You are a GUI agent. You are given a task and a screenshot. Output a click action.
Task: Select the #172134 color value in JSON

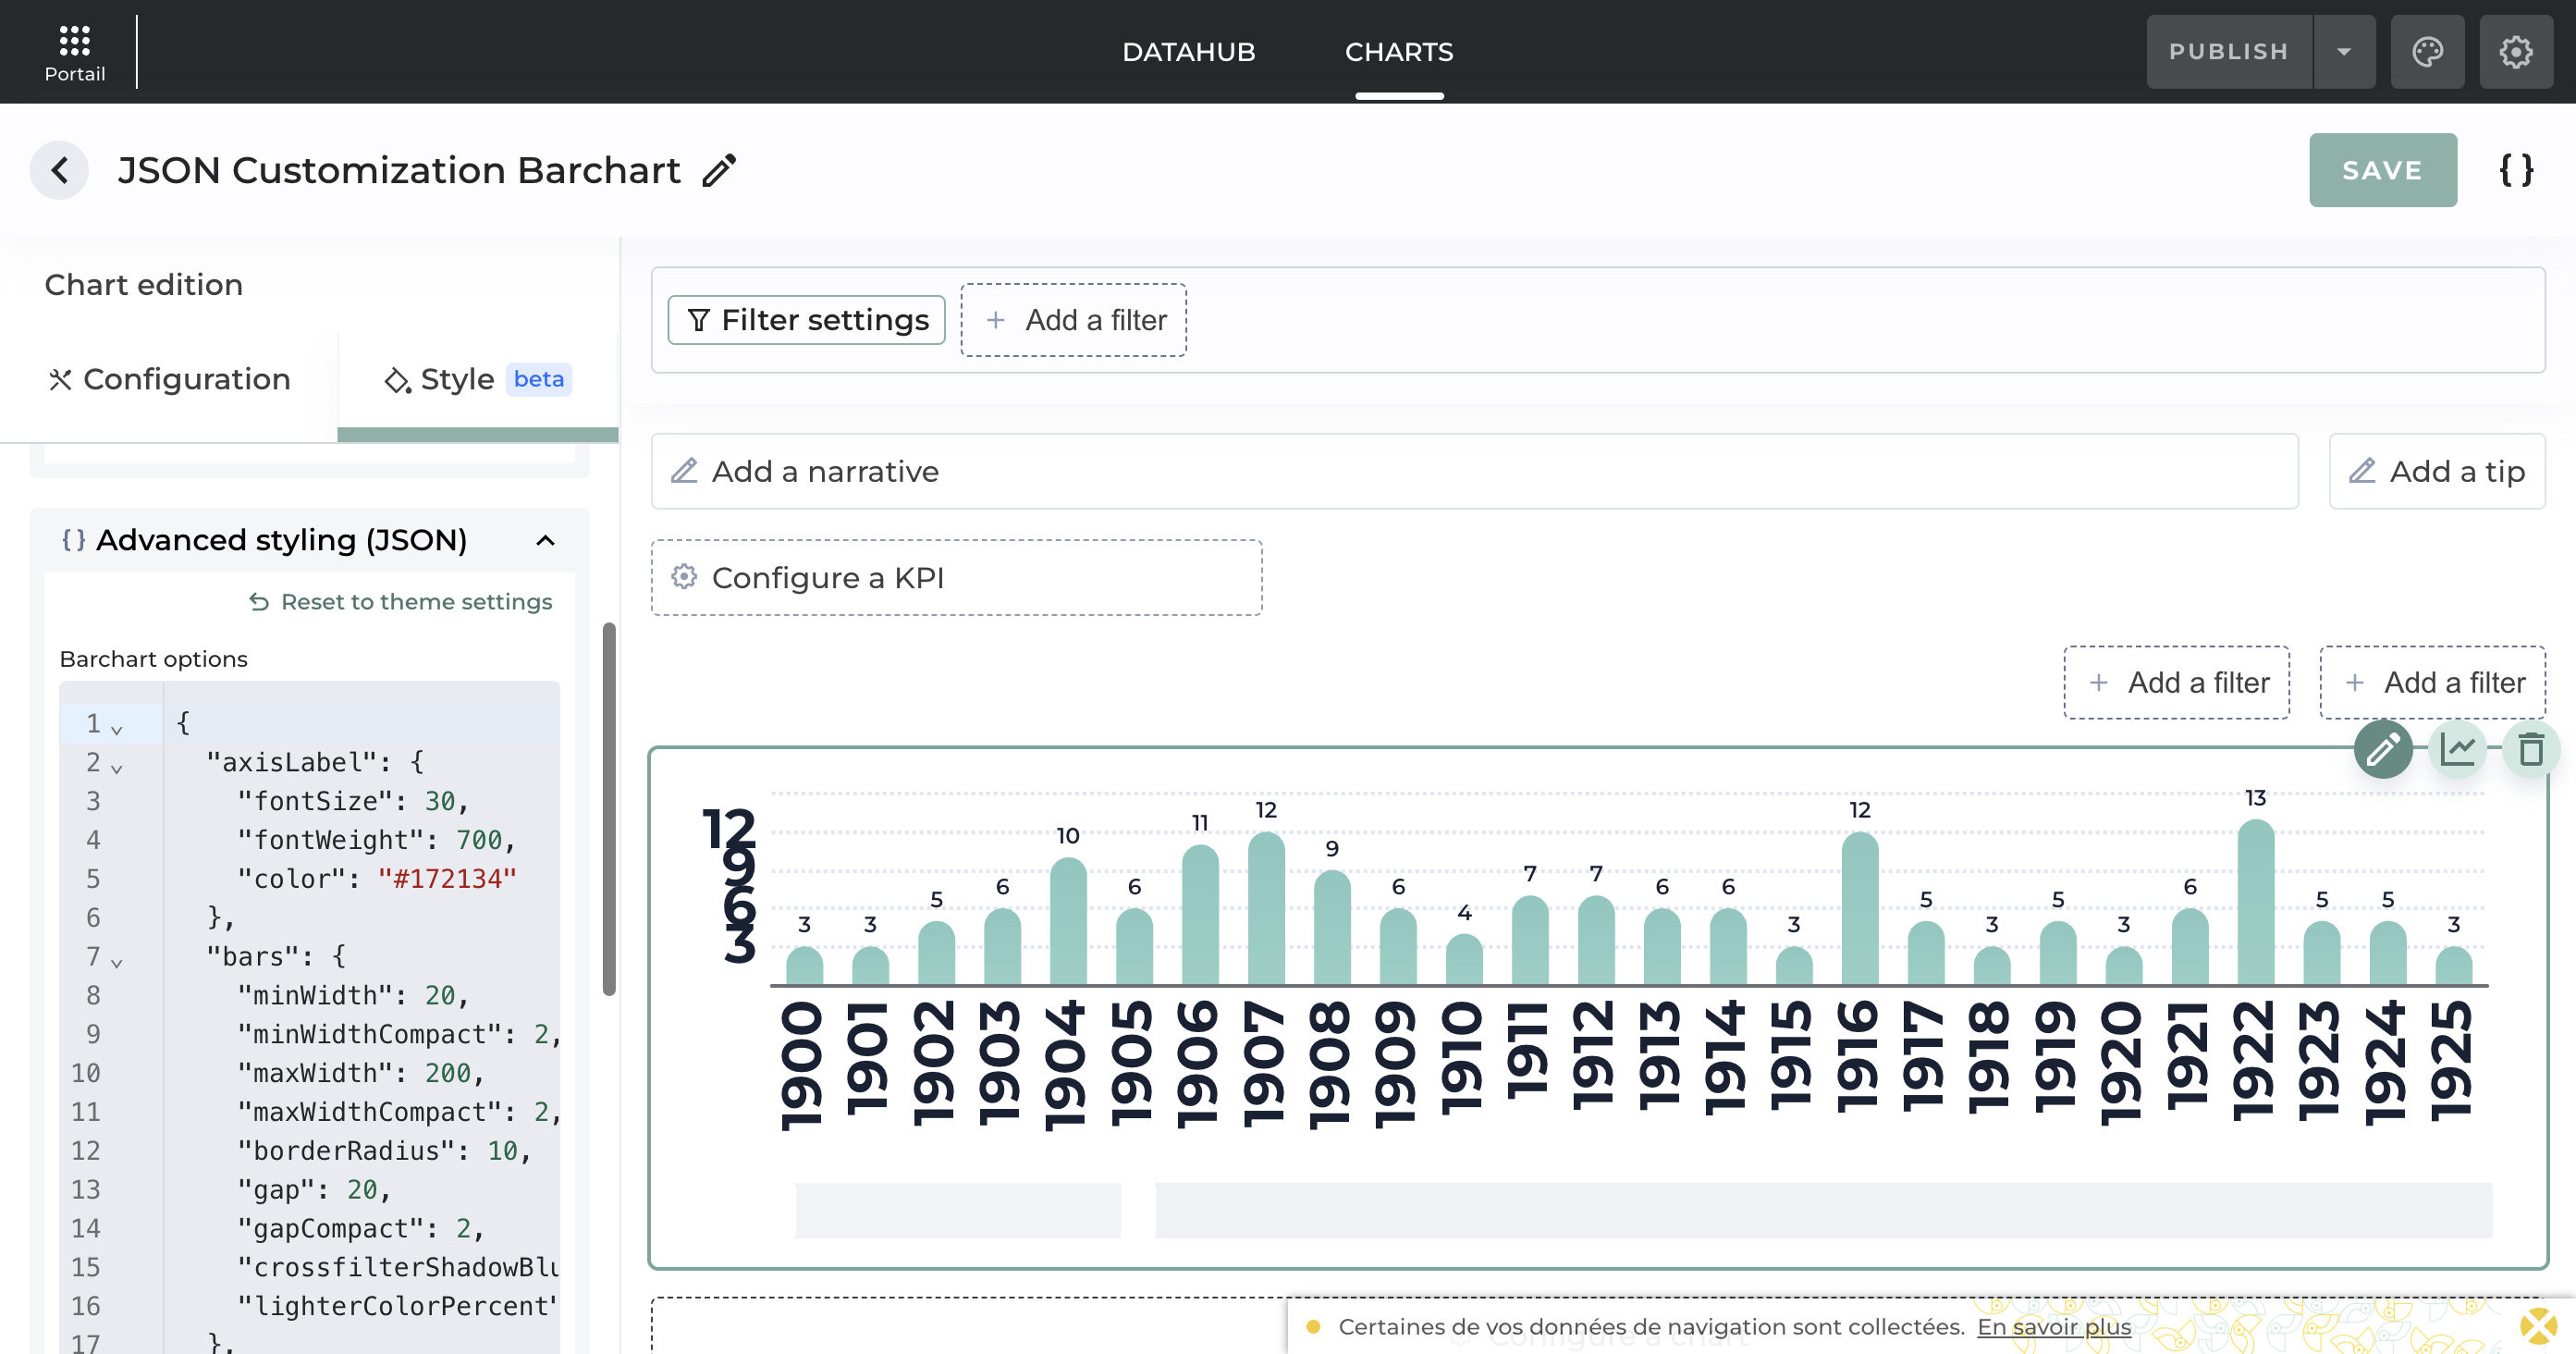pyautogui.click(x=448, y=878)
